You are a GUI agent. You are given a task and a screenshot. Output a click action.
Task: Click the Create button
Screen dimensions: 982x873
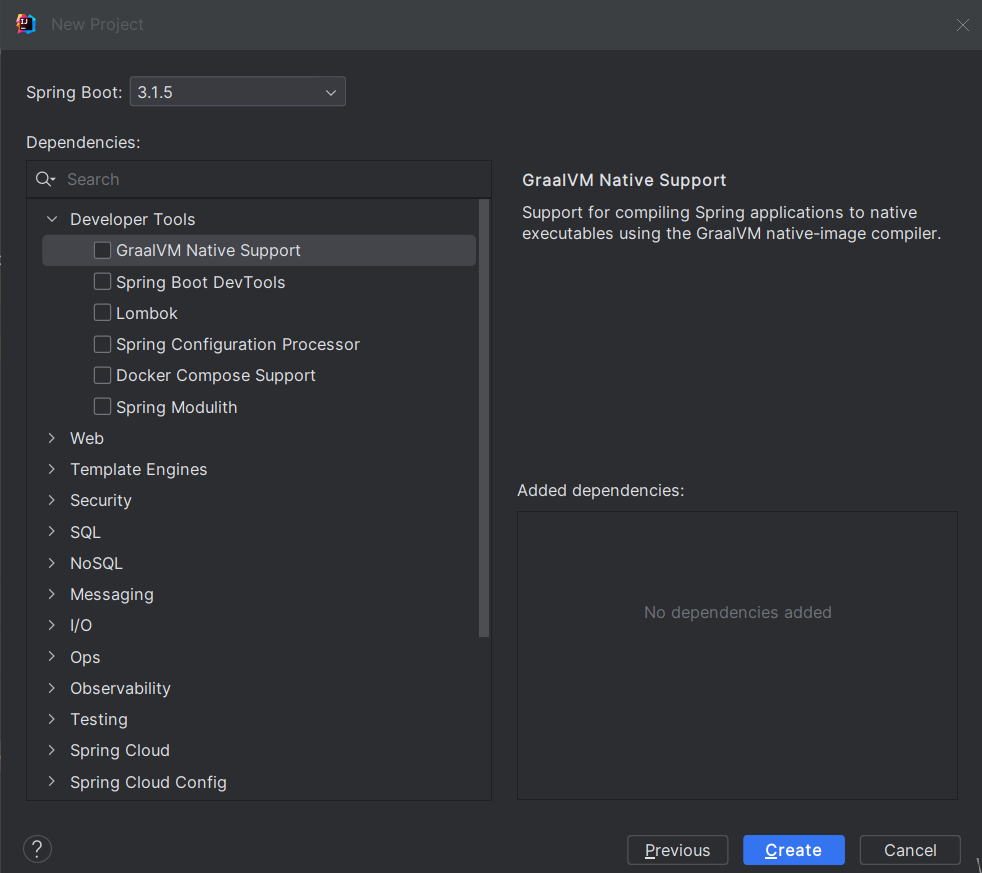[x=793, y=850]
